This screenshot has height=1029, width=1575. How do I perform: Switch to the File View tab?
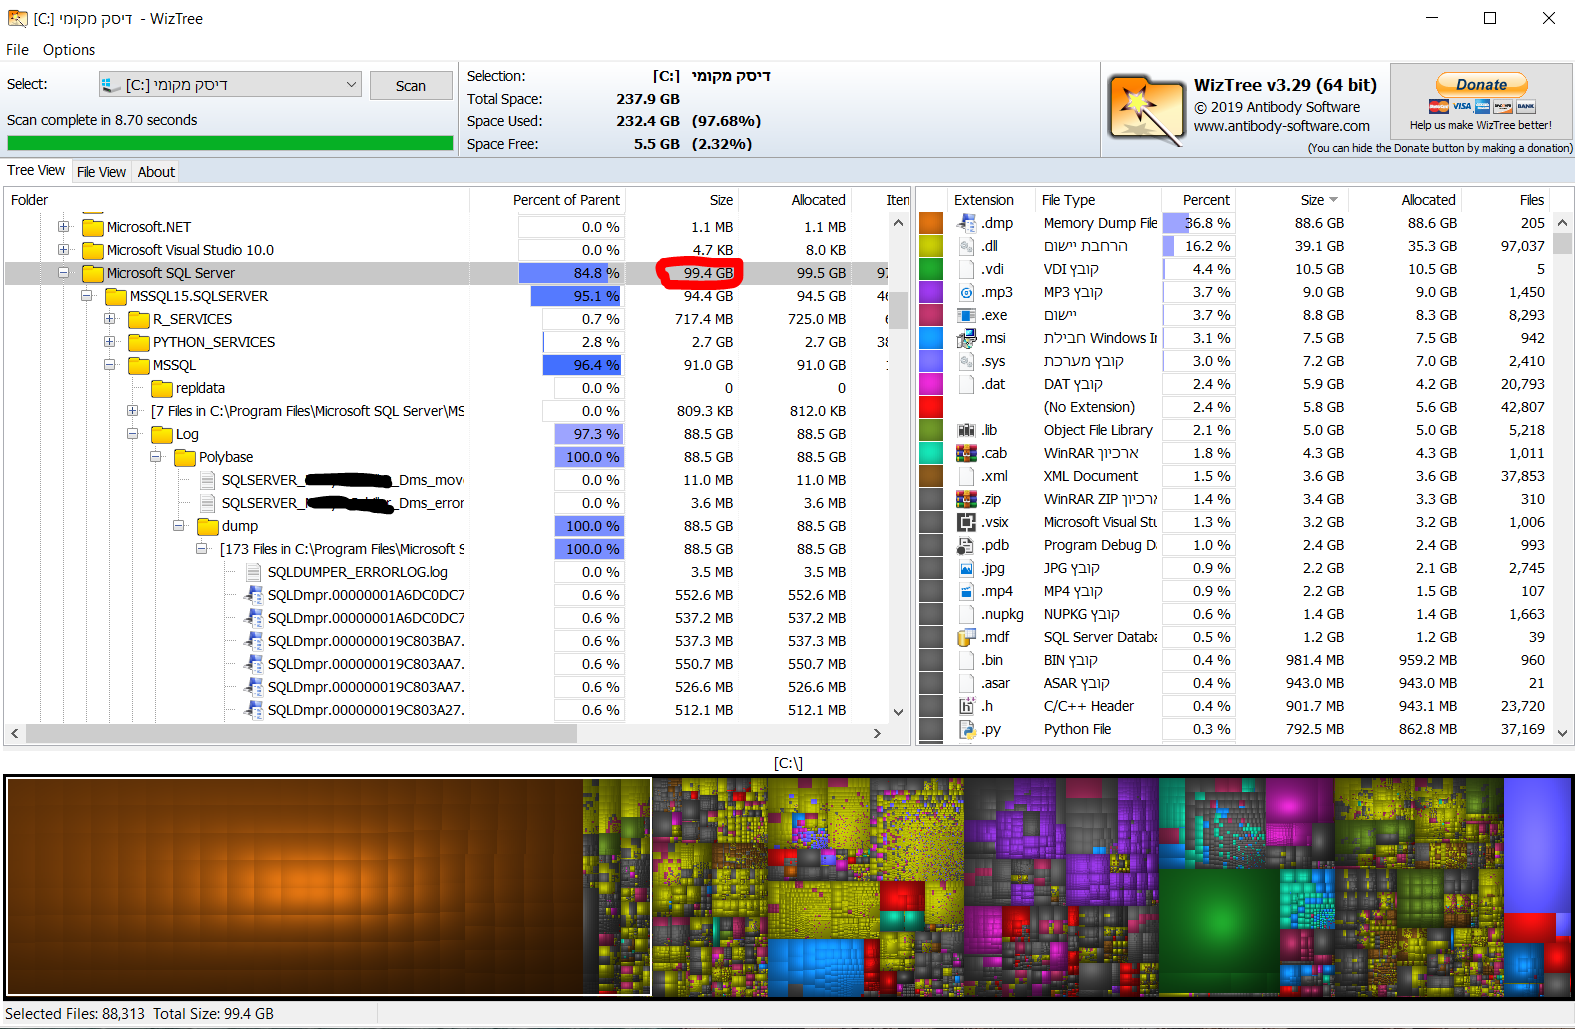pyautogui.click(x=101, y=172)
